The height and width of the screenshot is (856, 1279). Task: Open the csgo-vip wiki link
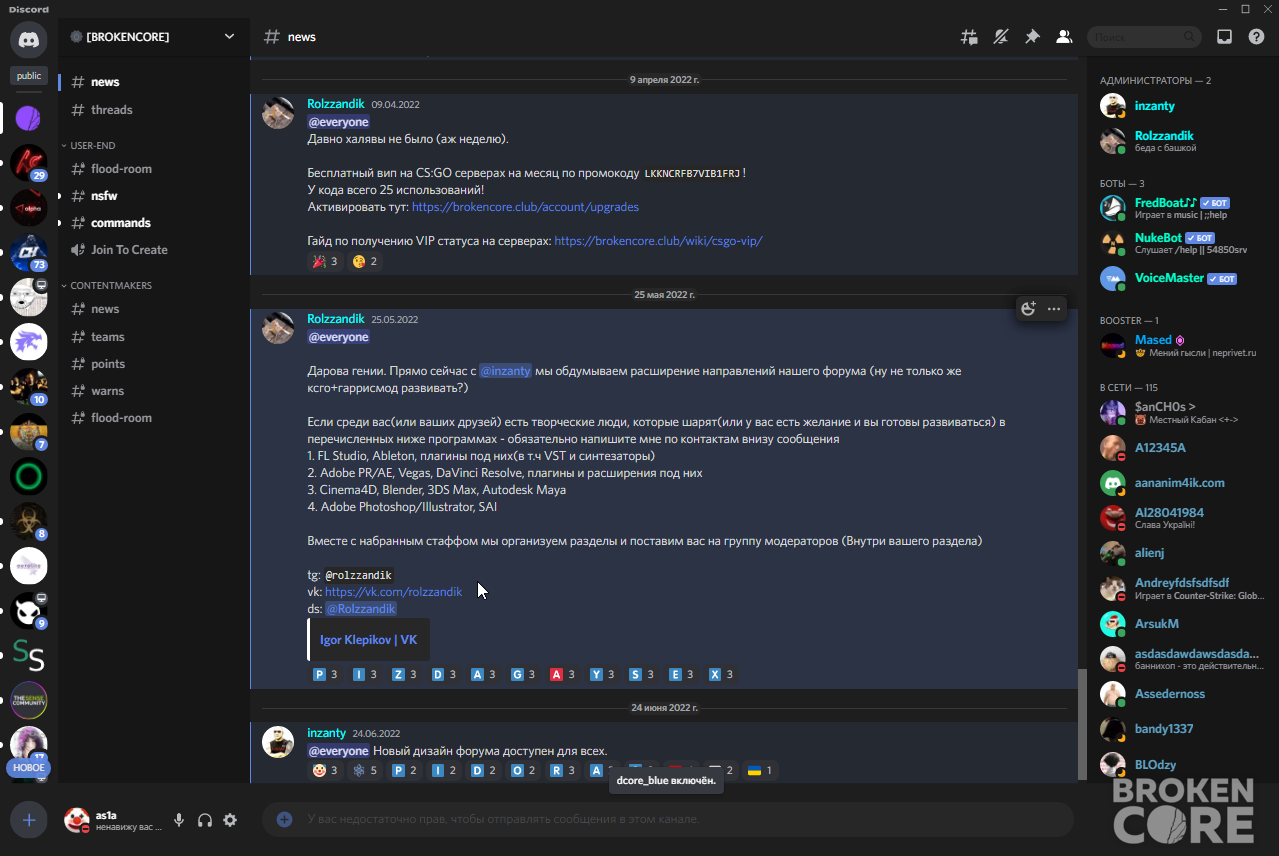[x=658, y=241]
